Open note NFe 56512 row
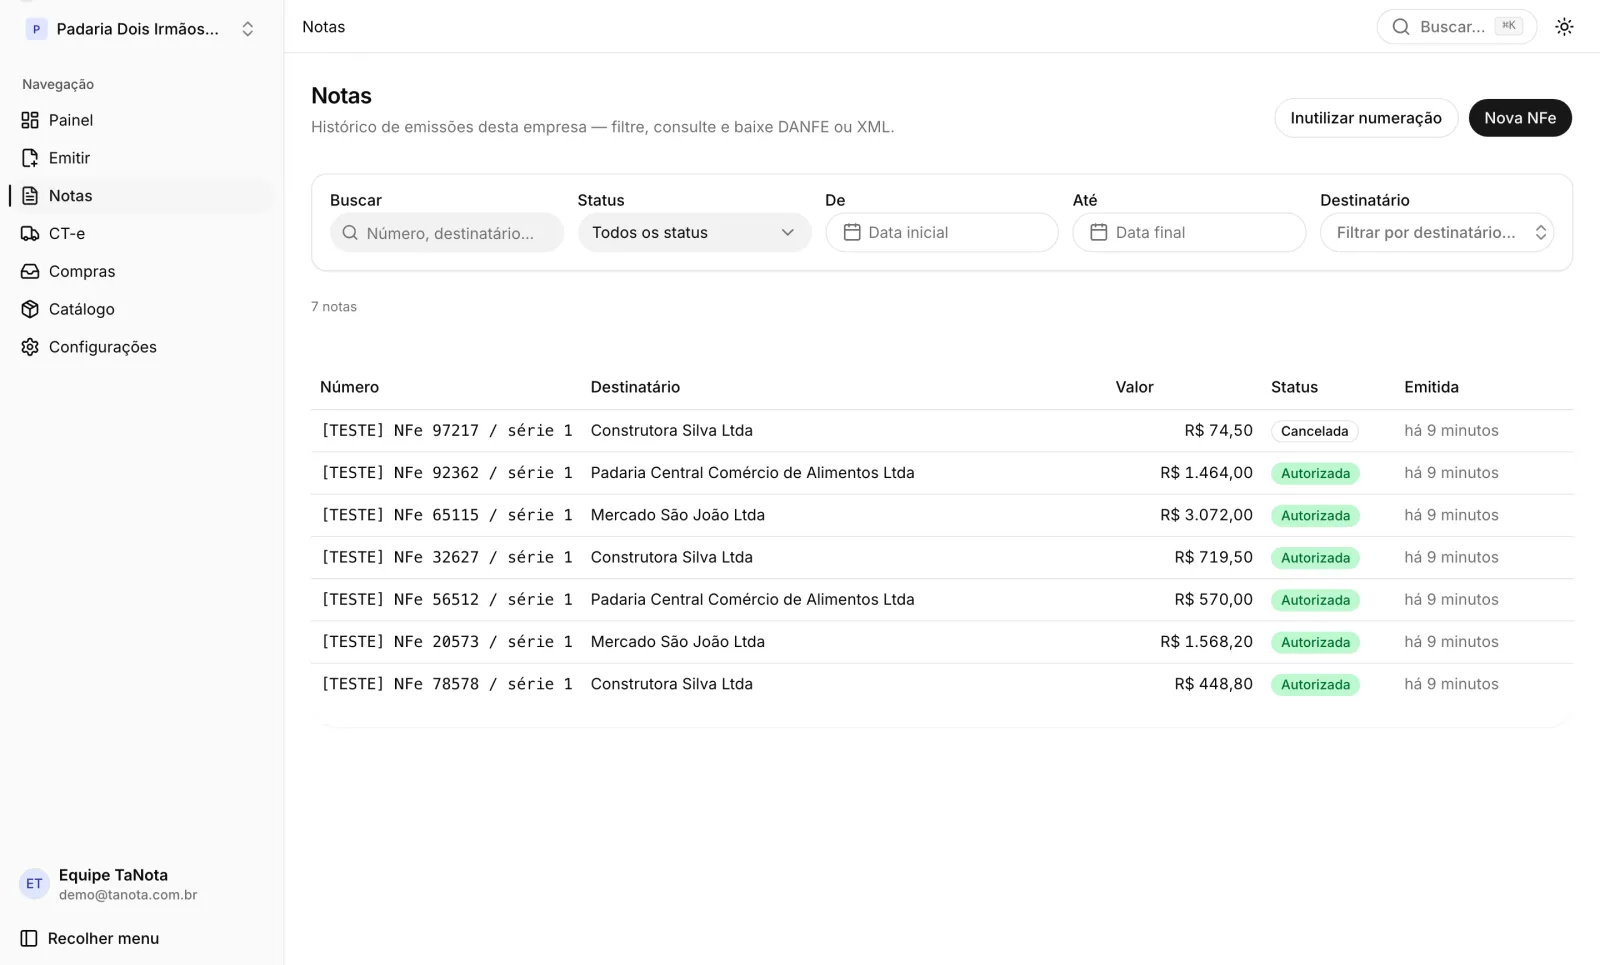The image size is (1600, 965). 942,600
